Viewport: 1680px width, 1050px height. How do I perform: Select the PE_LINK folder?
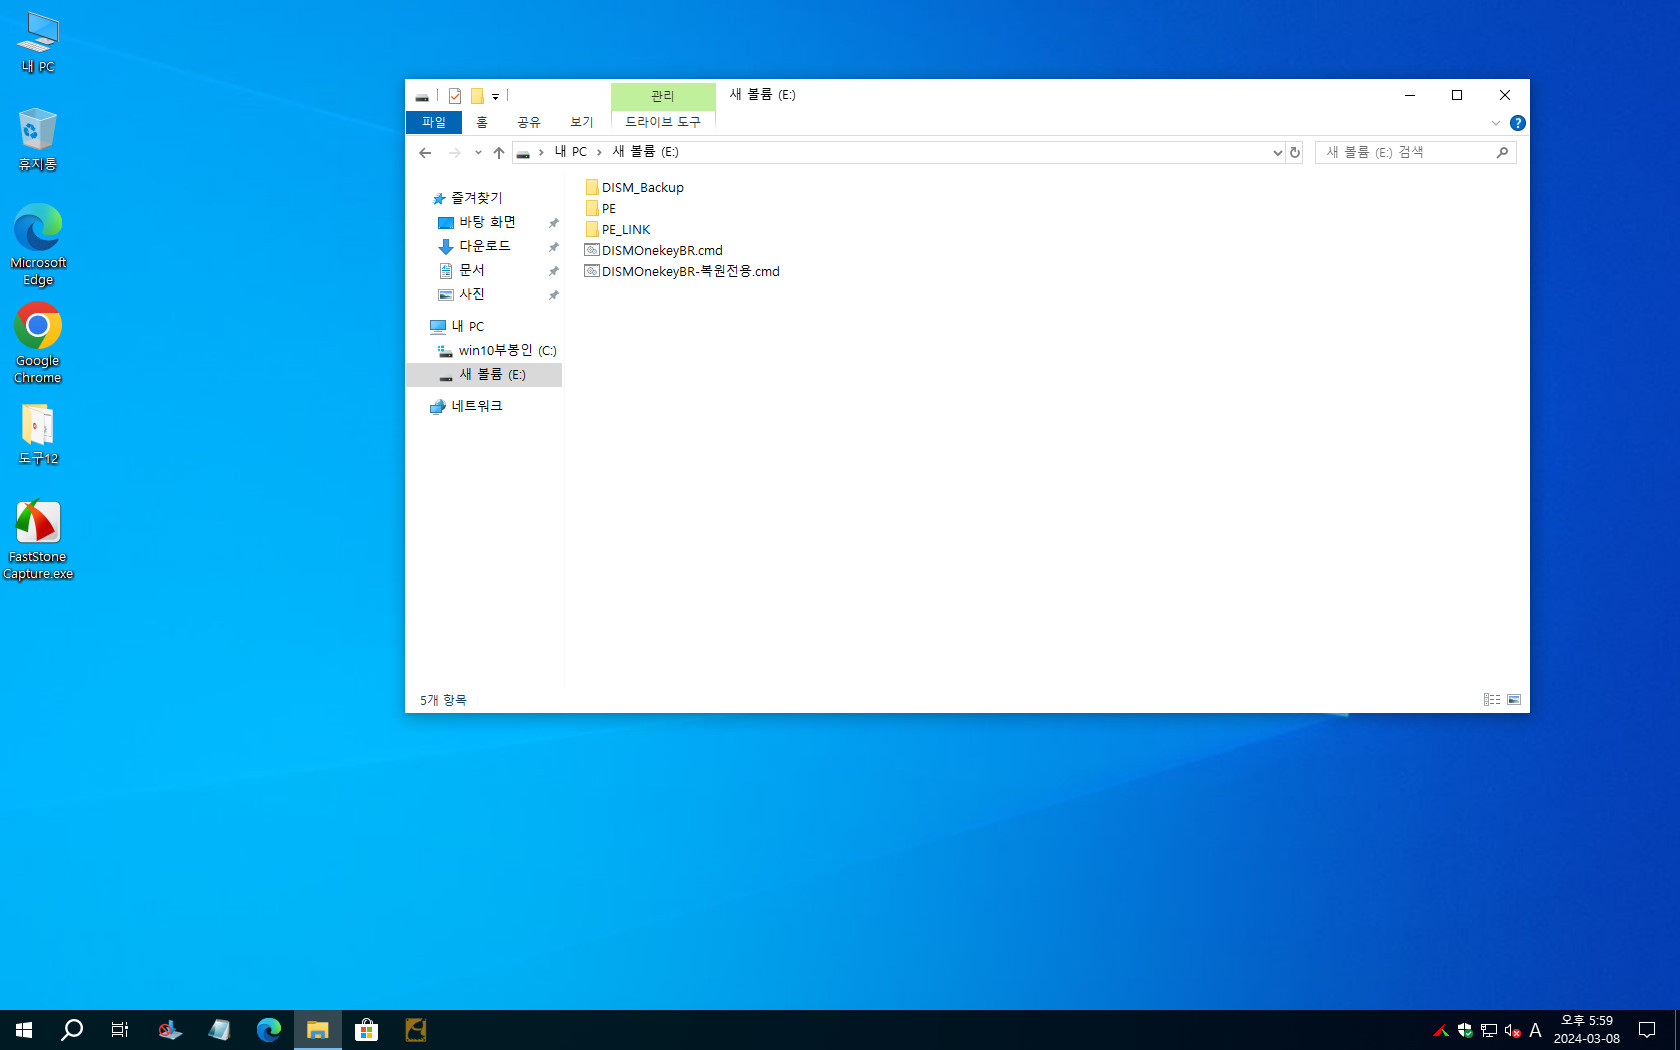[618, 229]
